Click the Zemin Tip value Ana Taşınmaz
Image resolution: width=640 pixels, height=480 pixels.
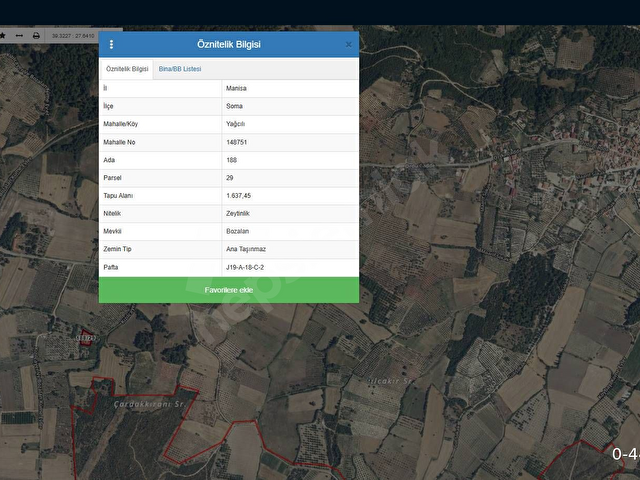click(246, 249)
